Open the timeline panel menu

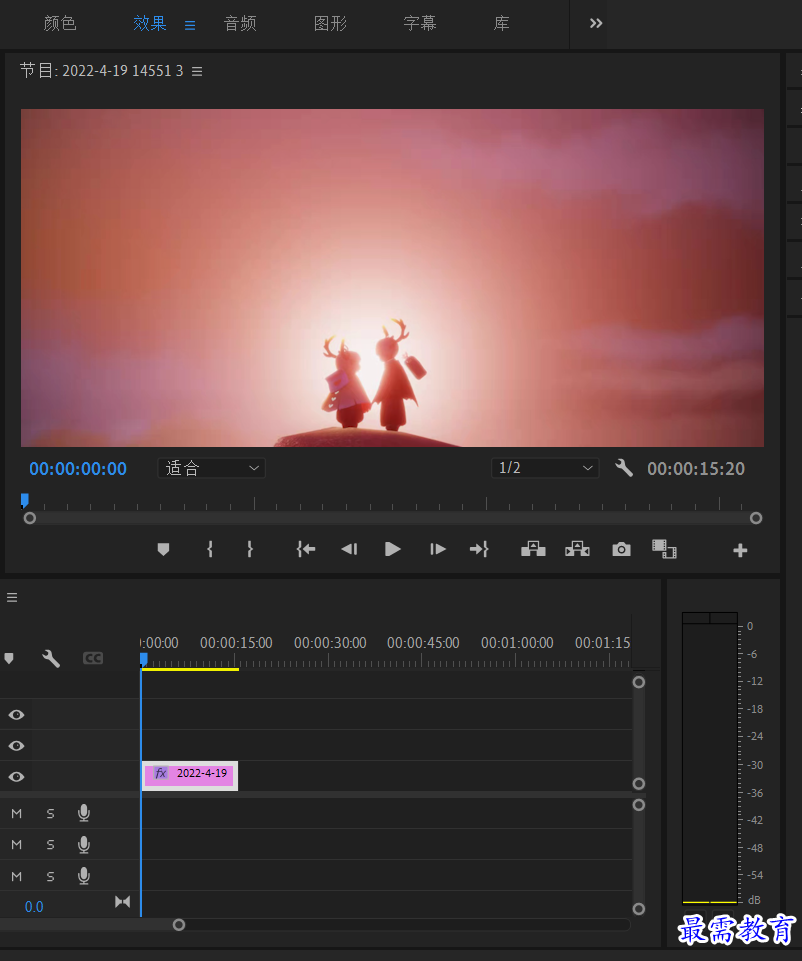click(12, 598)
